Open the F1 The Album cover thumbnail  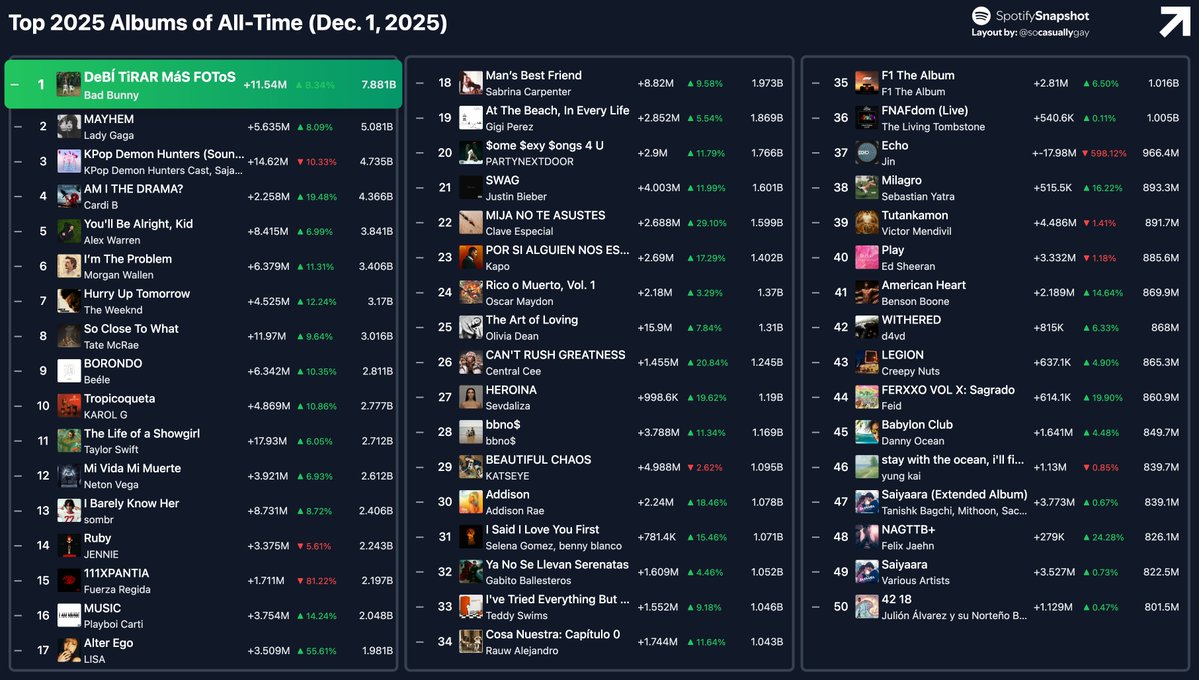coord(866,83)
